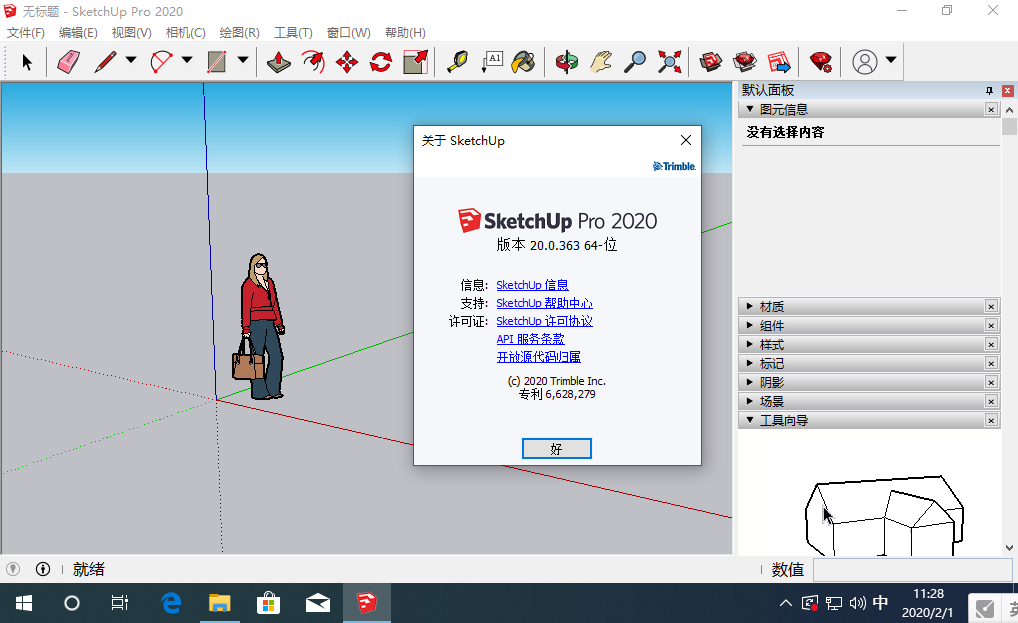Choose the Orbit camera tool
Image resolution: width=1018 pixels, height=623 pixels.
(567, 62)
